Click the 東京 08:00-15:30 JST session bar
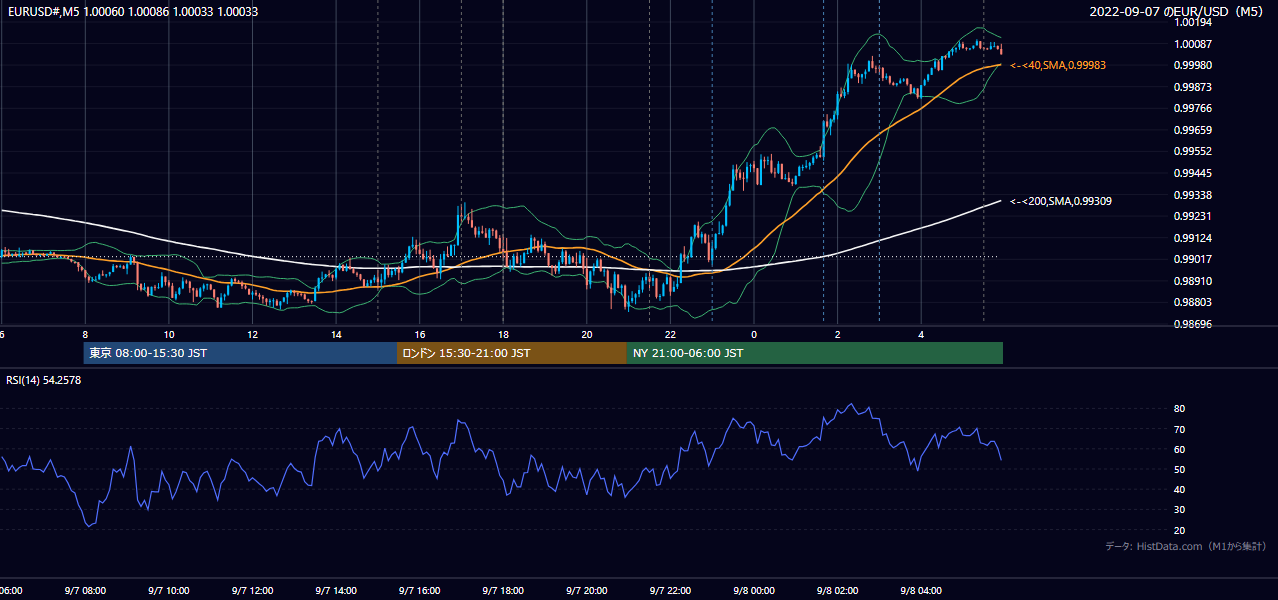1278x600 pixels. coord(240,353)
